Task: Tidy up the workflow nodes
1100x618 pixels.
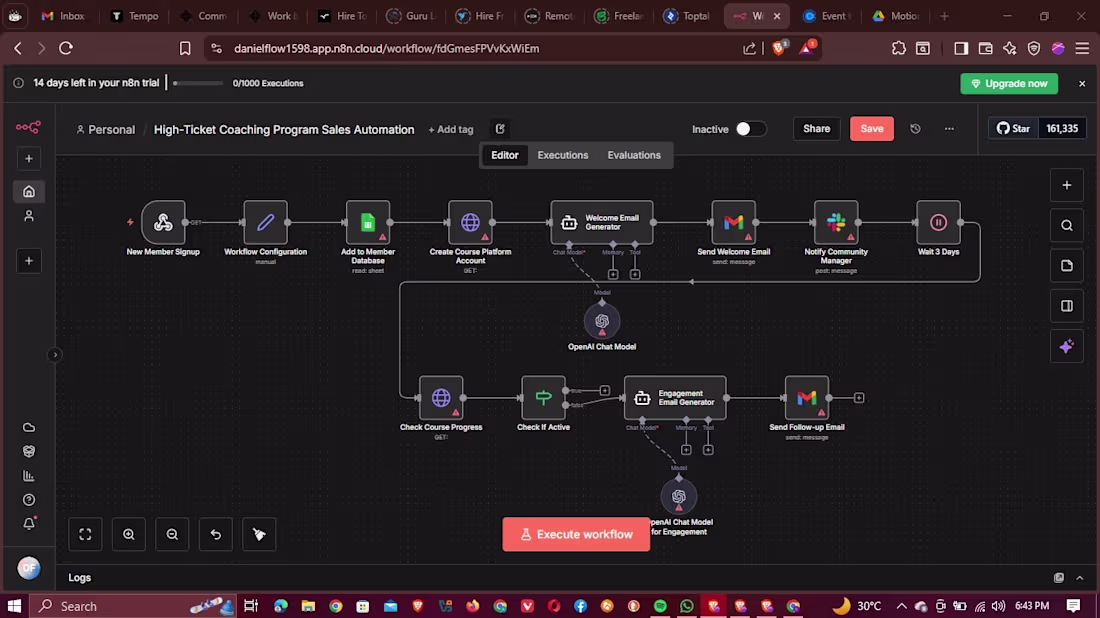Action: (259, 535)
